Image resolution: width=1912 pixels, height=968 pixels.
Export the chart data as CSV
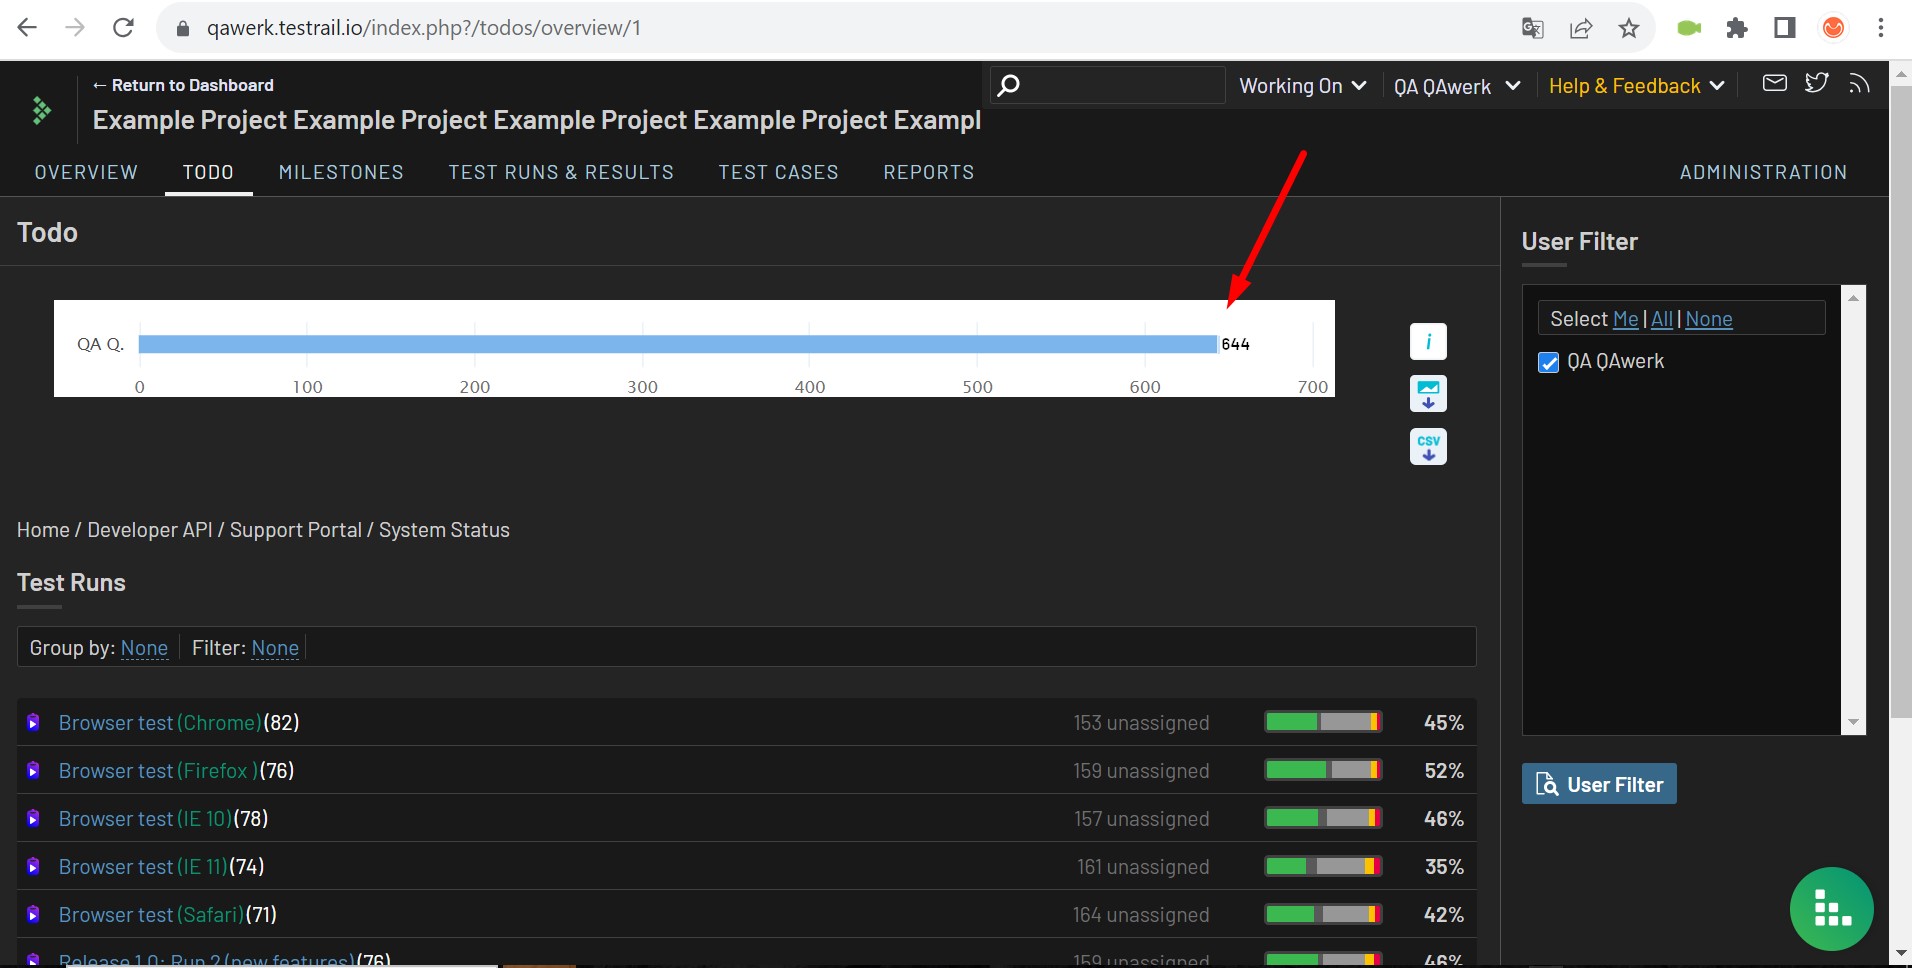(1428, 447)
